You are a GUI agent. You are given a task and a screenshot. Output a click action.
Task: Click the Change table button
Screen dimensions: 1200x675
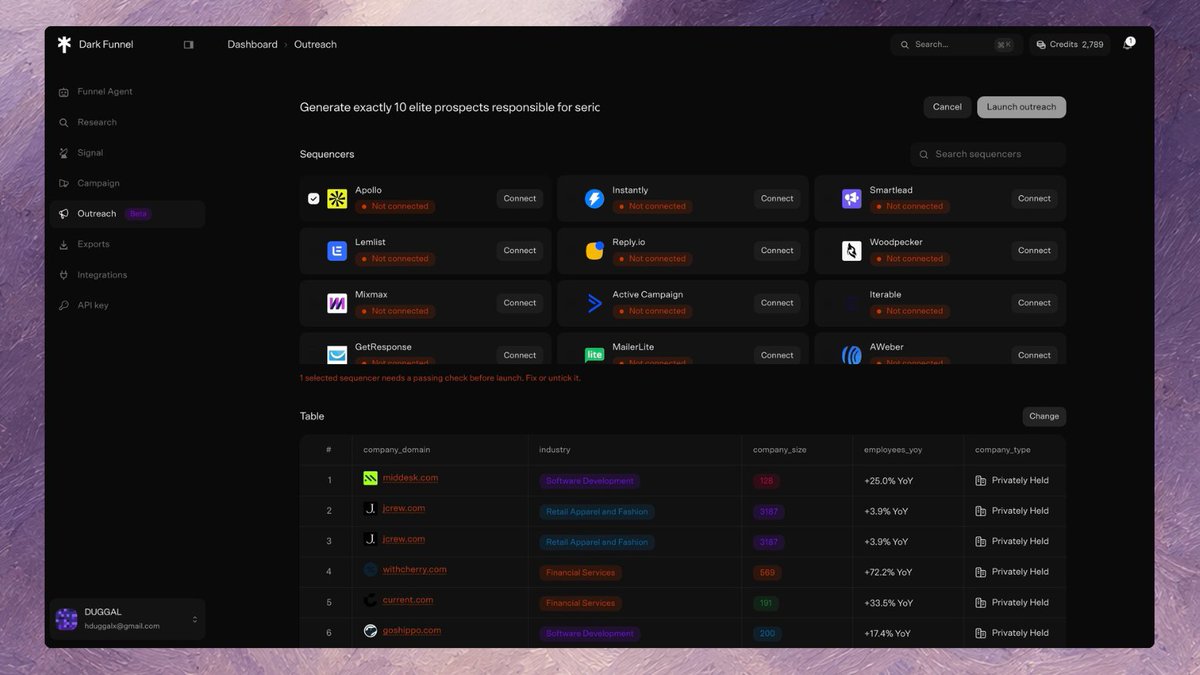tap(1044, 416)
